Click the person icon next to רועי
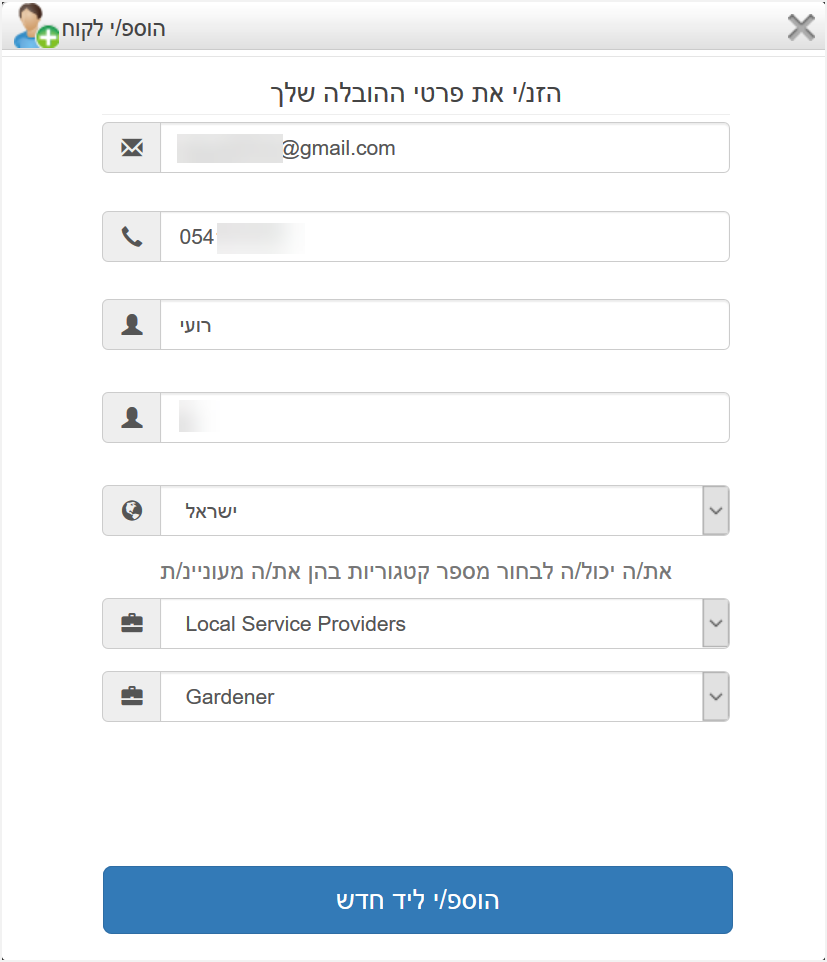This screenshot has width=827, height=962. click(132, 325)
